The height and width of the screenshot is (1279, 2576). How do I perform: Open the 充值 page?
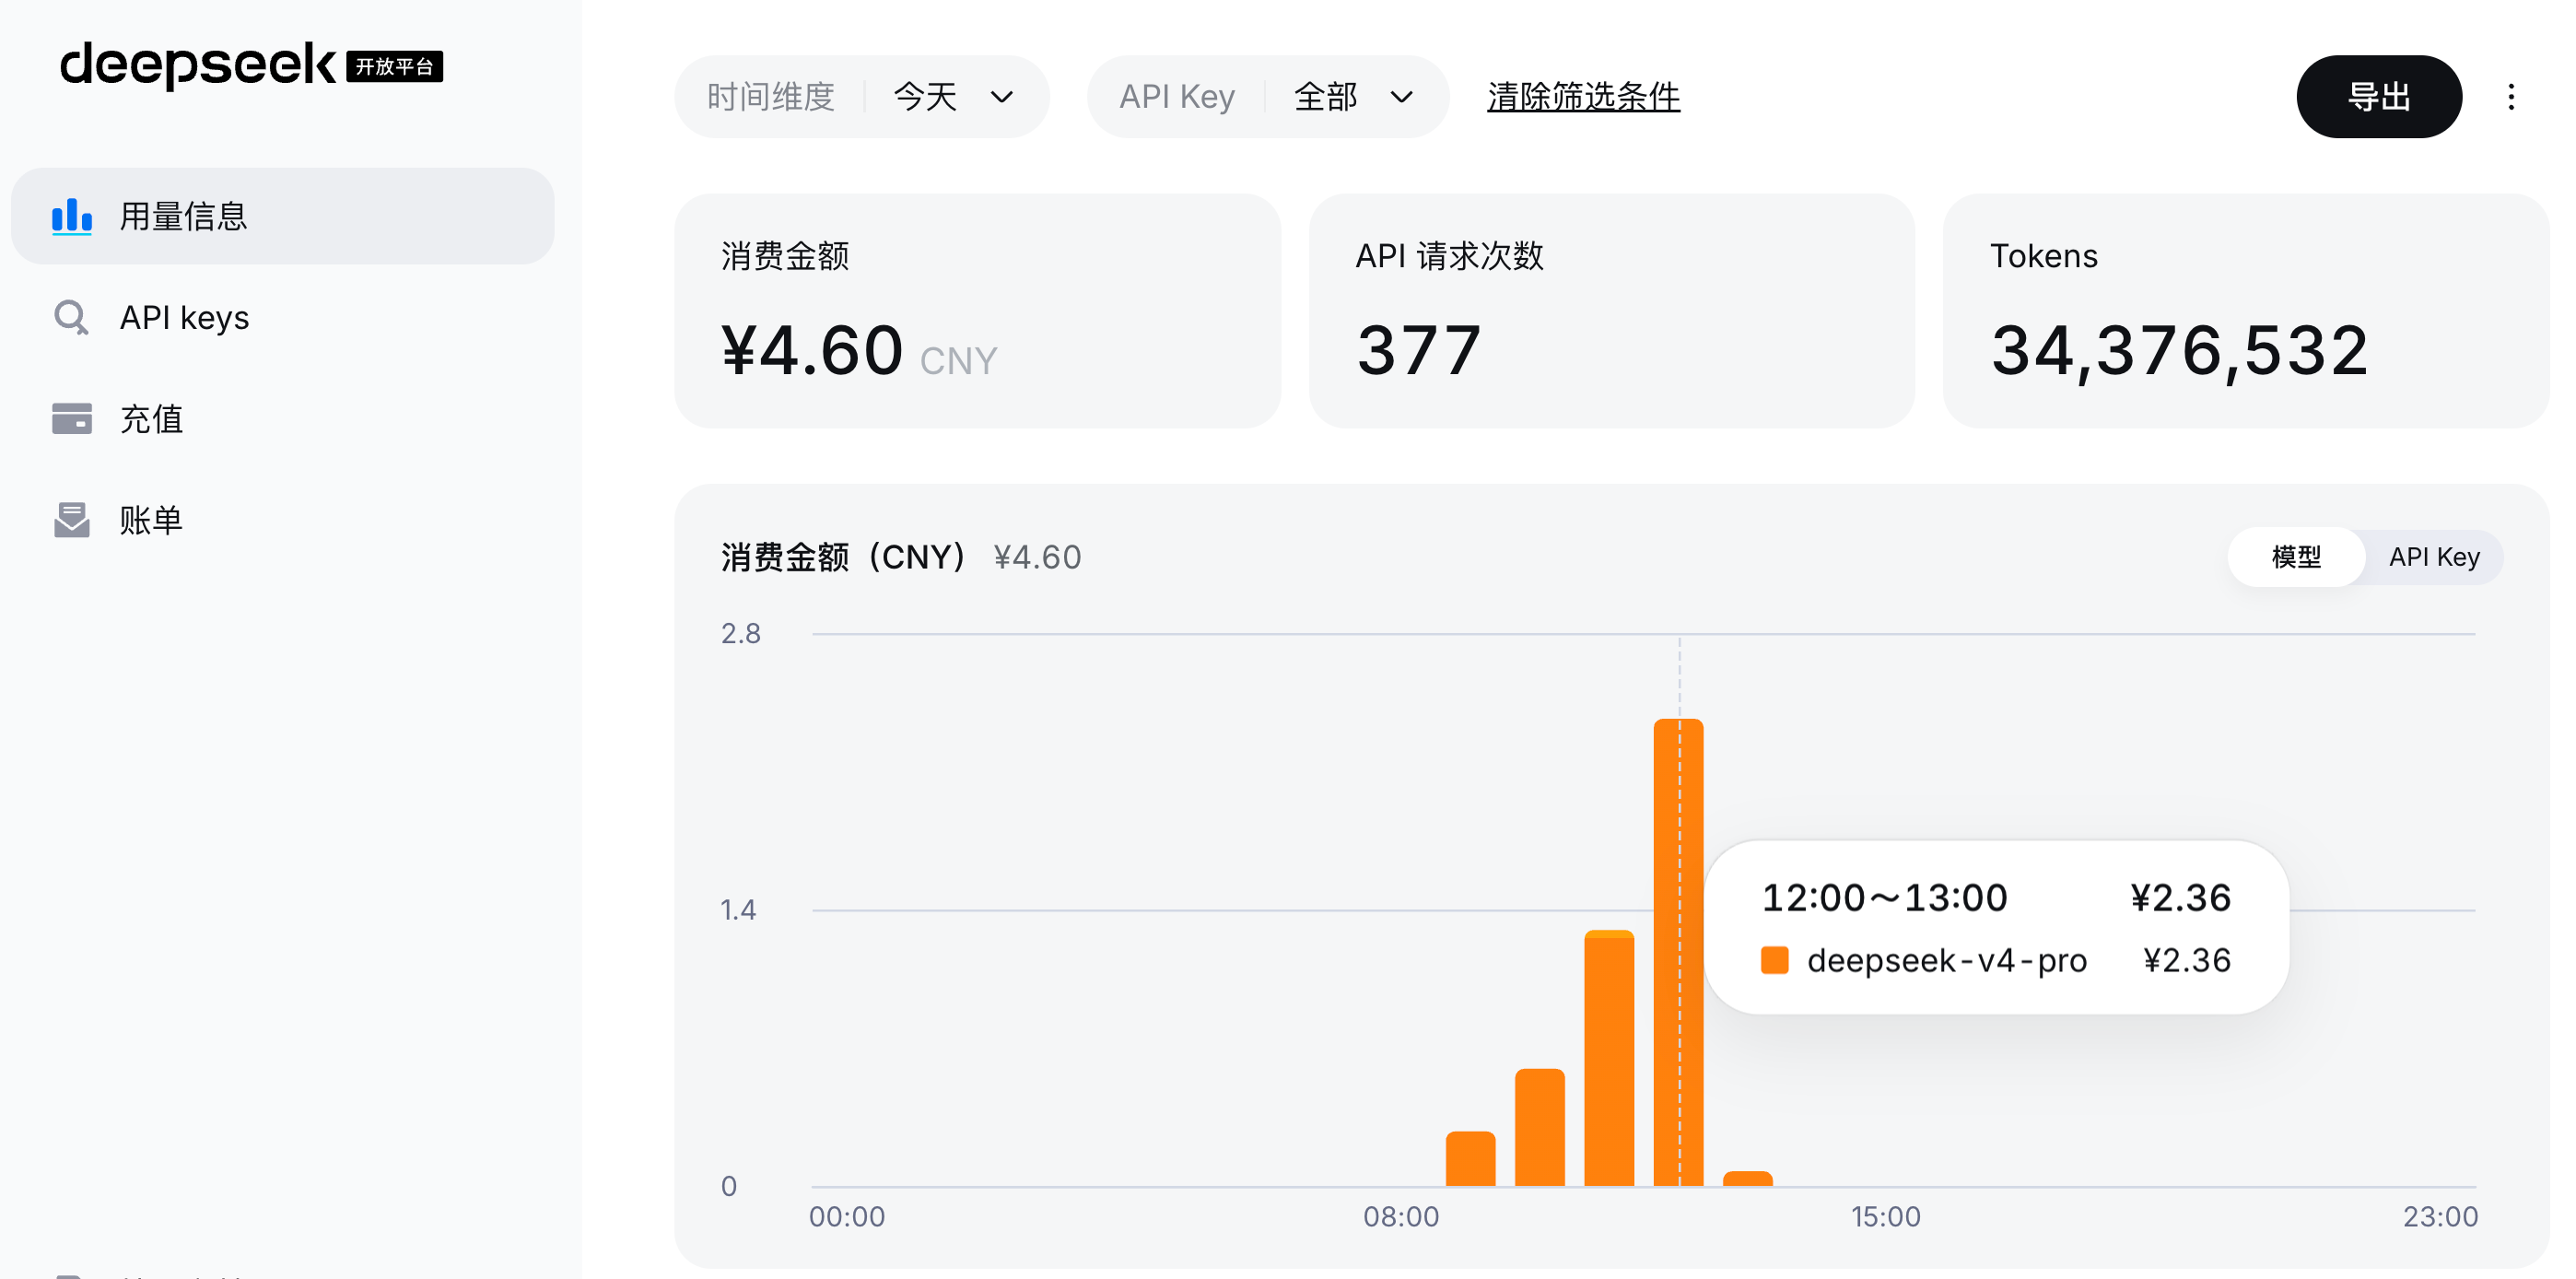[x=283, y=419]
